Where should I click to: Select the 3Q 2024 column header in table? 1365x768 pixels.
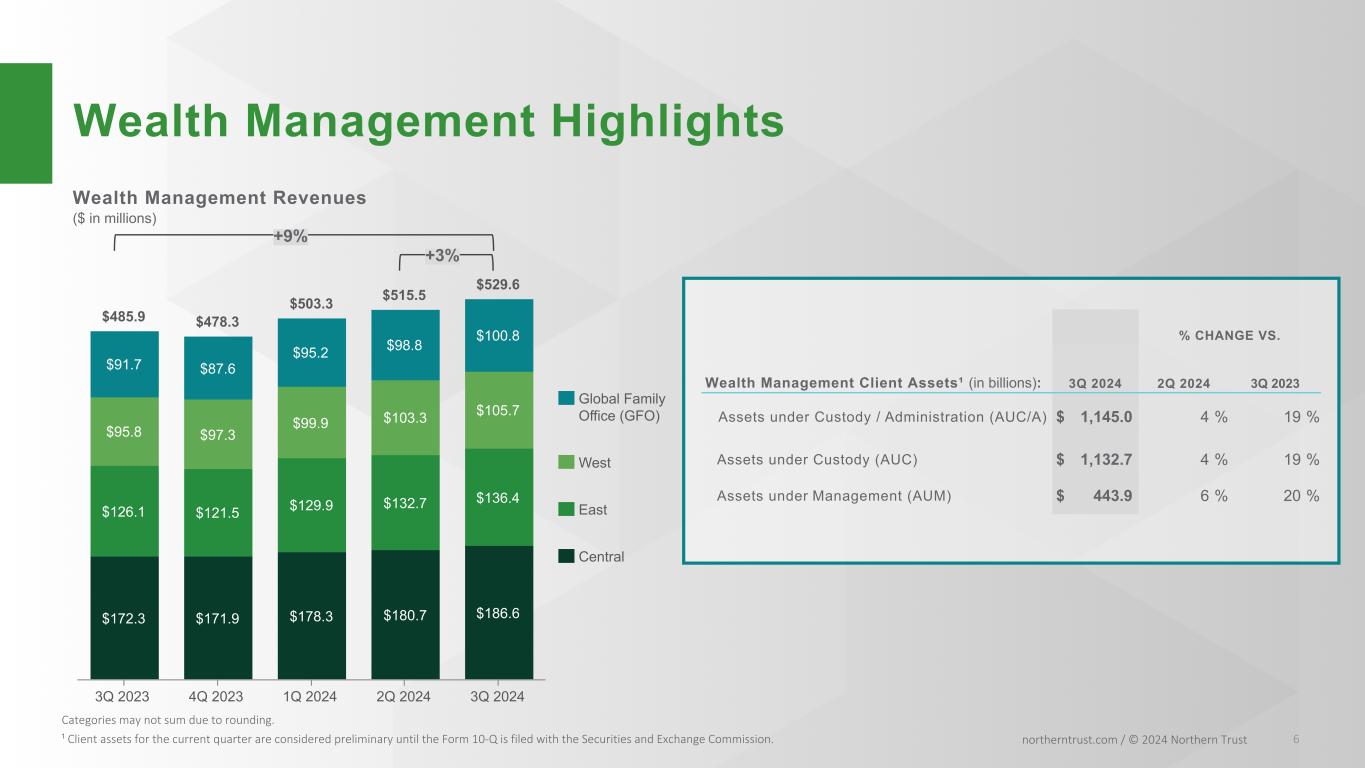tap(1094, 383)
